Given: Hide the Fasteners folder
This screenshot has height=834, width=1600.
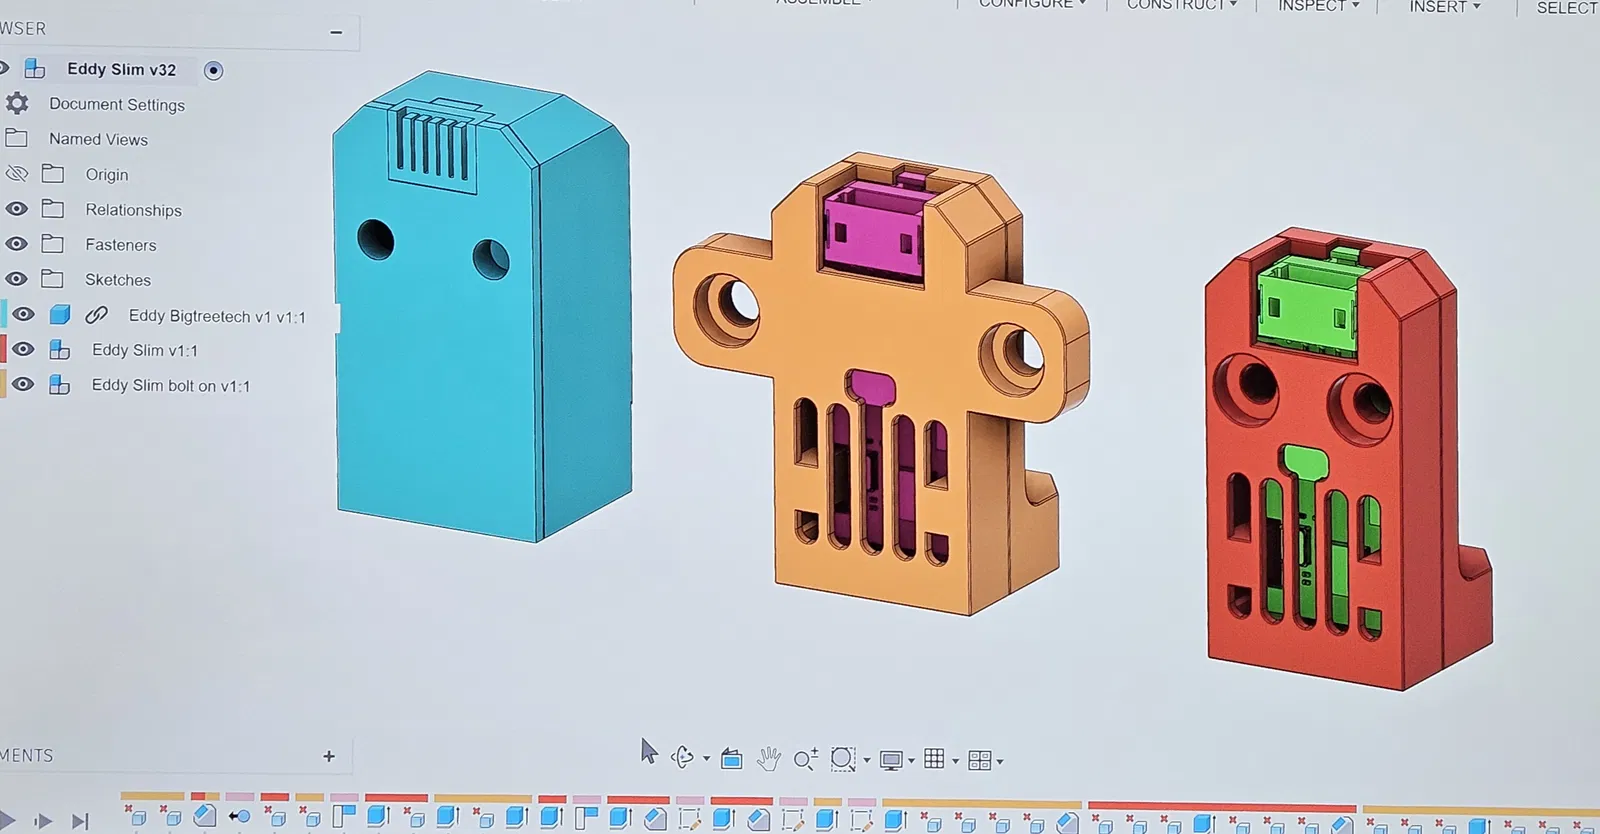Looking at the screenshot, I should pyautogui.click(x=17, y=244).
